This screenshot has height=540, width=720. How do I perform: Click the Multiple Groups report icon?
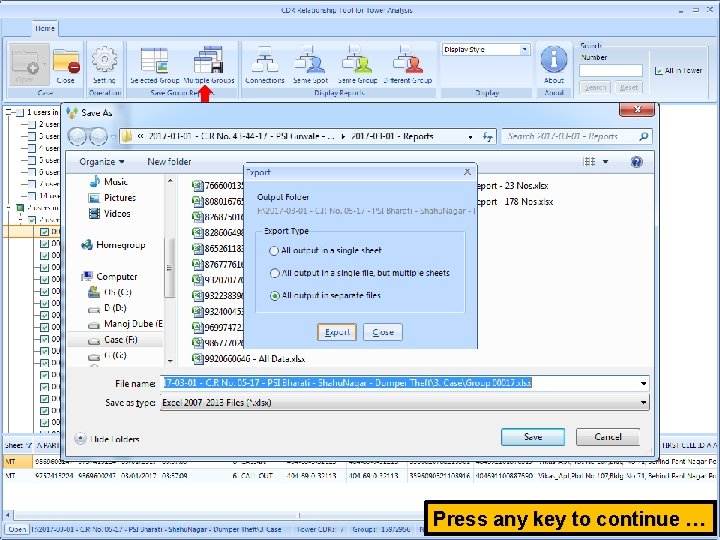(x=209, y=66)
